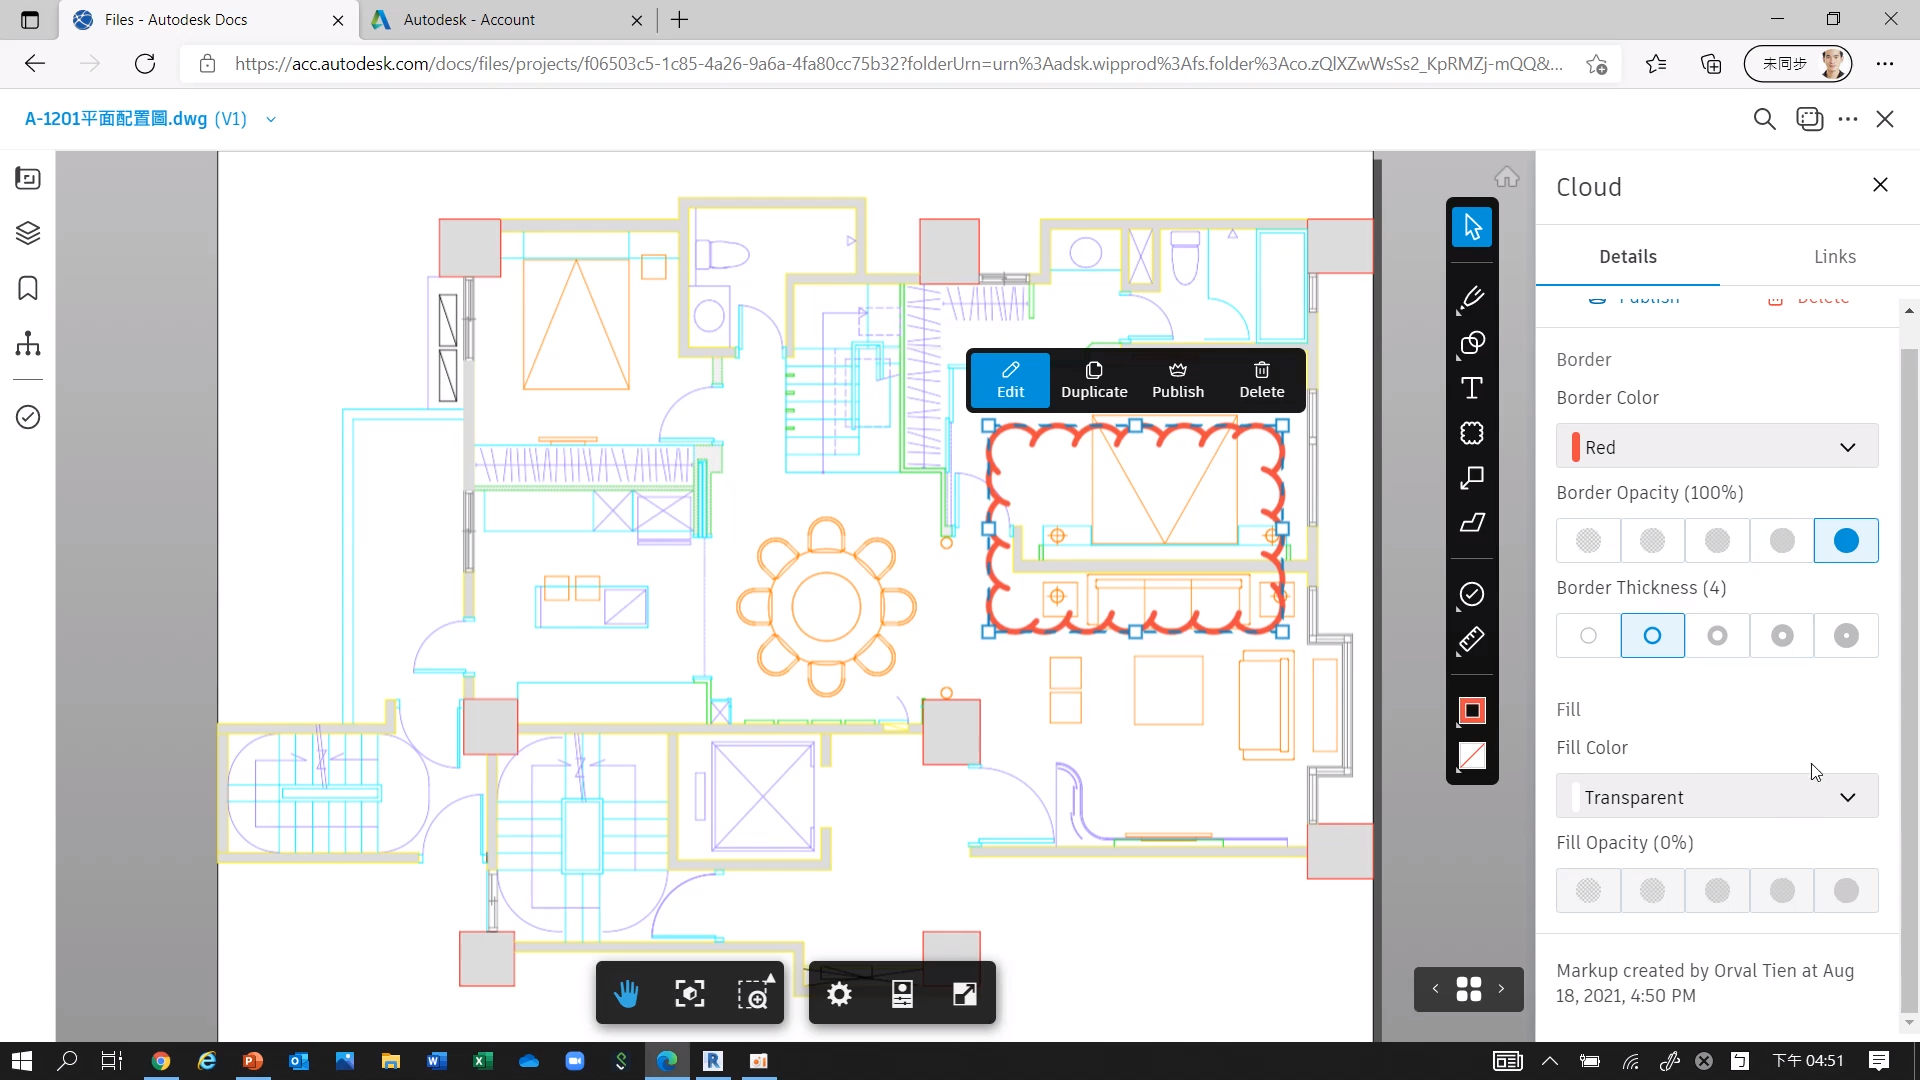Search within the document
Viewport: 1920px width, 1080px height.
pos(1765,119)
